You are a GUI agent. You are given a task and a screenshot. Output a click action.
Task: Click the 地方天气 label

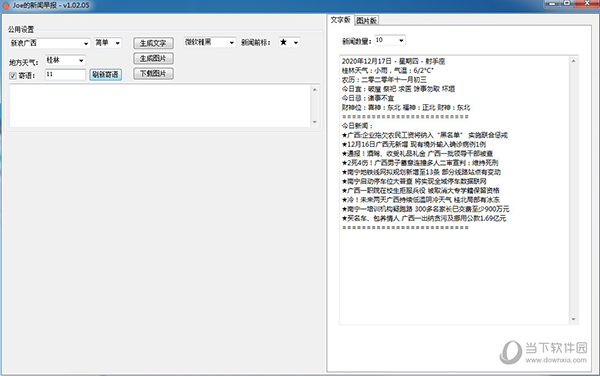coord(24,62)
